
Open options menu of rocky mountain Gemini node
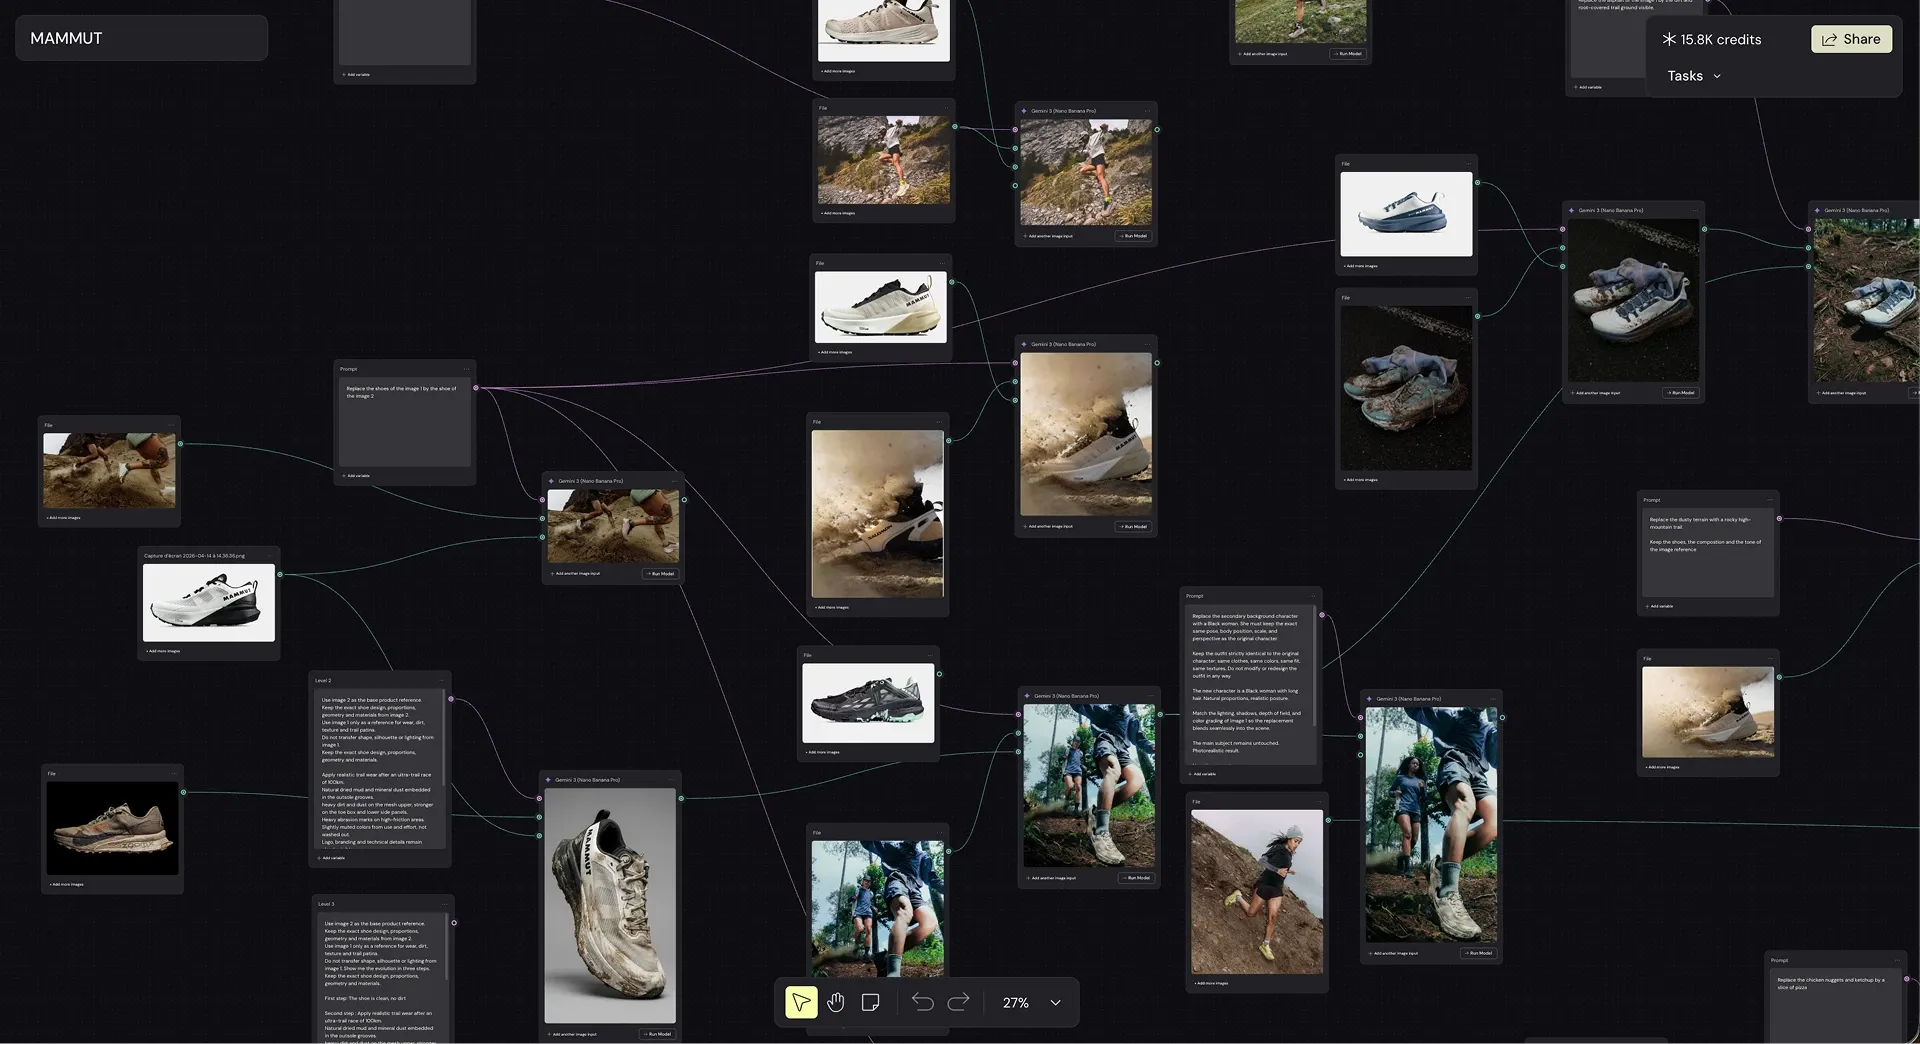[1147, 111]
